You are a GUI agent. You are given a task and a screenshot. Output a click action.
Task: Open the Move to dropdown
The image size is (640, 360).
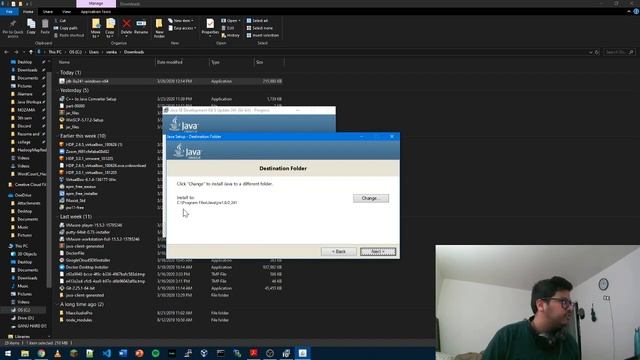pos(96,28)
